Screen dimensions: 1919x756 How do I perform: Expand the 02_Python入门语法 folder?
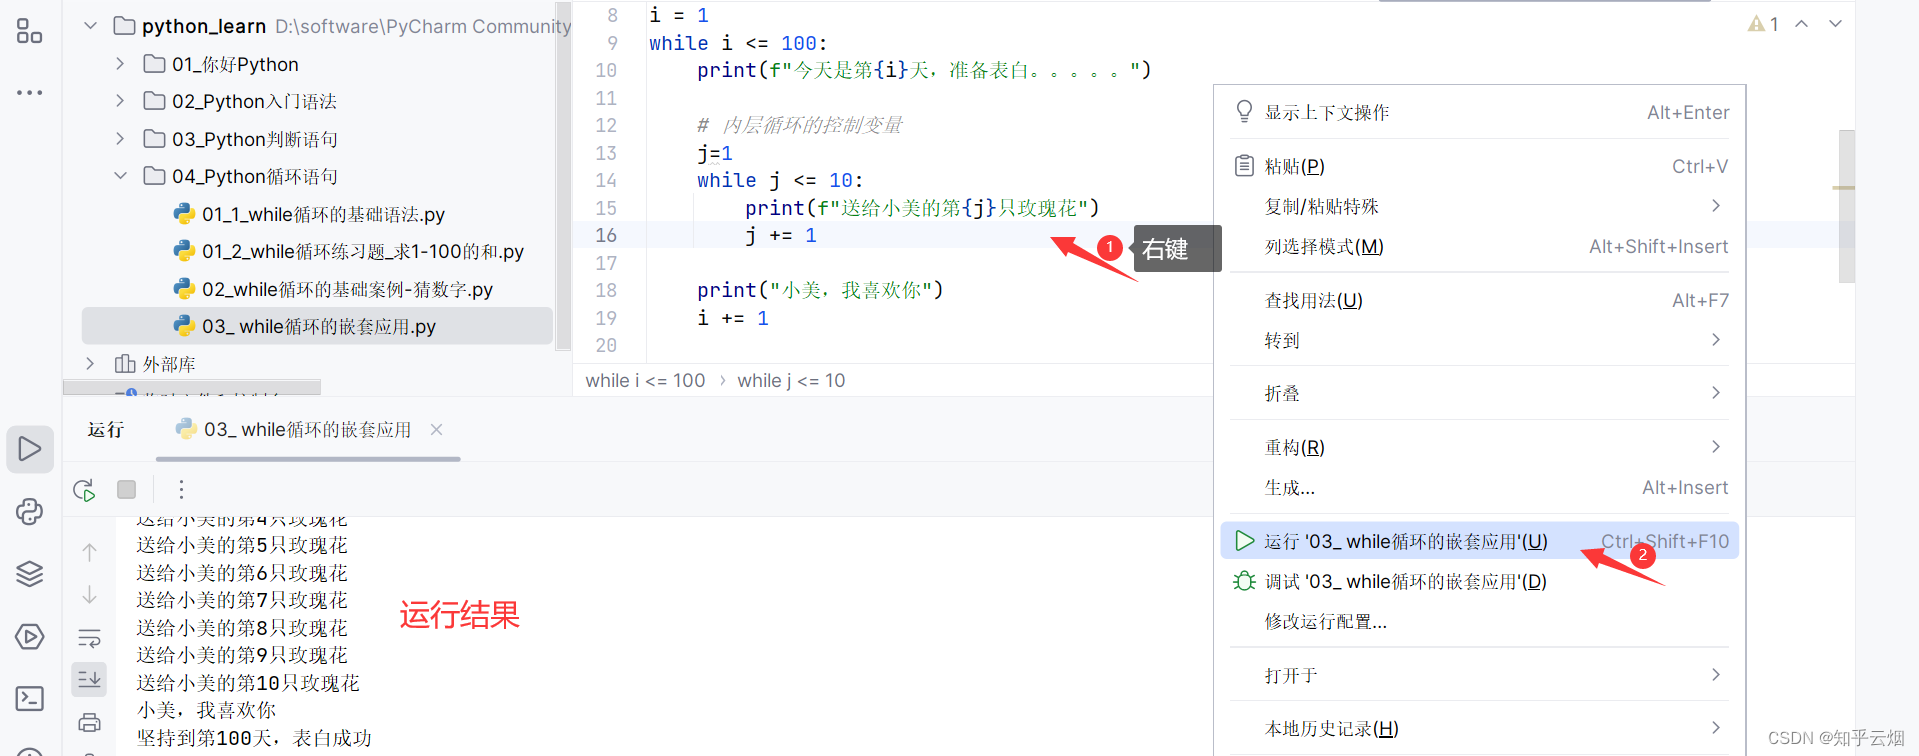(x=120, y=101)
